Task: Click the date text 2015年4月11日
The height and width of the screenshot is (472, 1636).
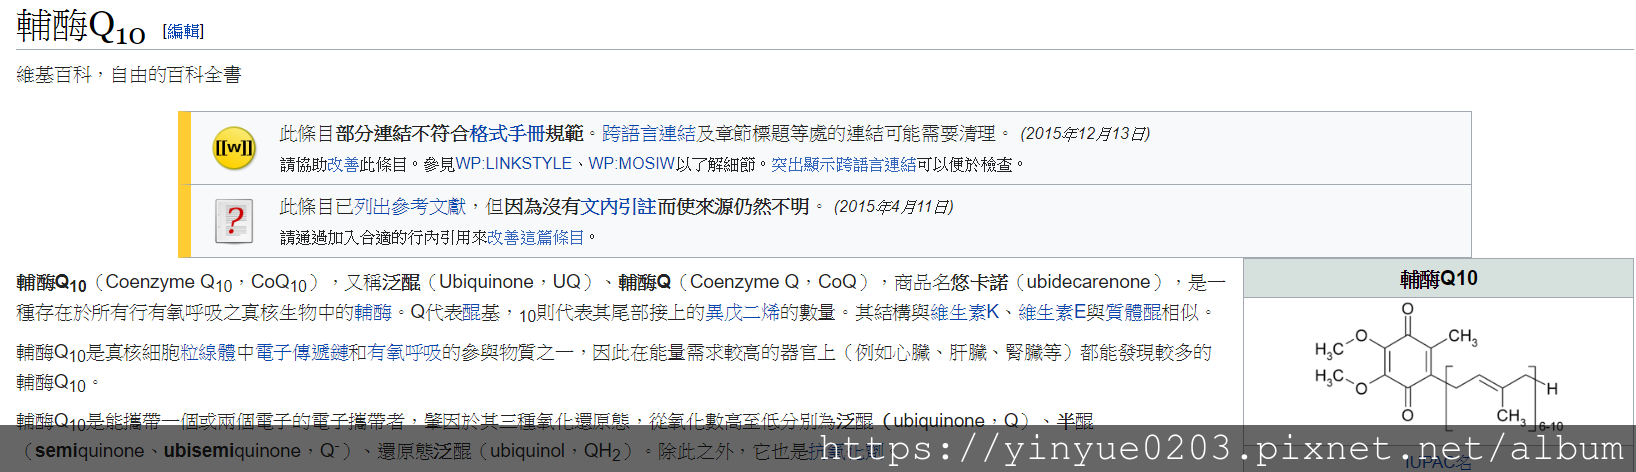Action: pos(893,206)
